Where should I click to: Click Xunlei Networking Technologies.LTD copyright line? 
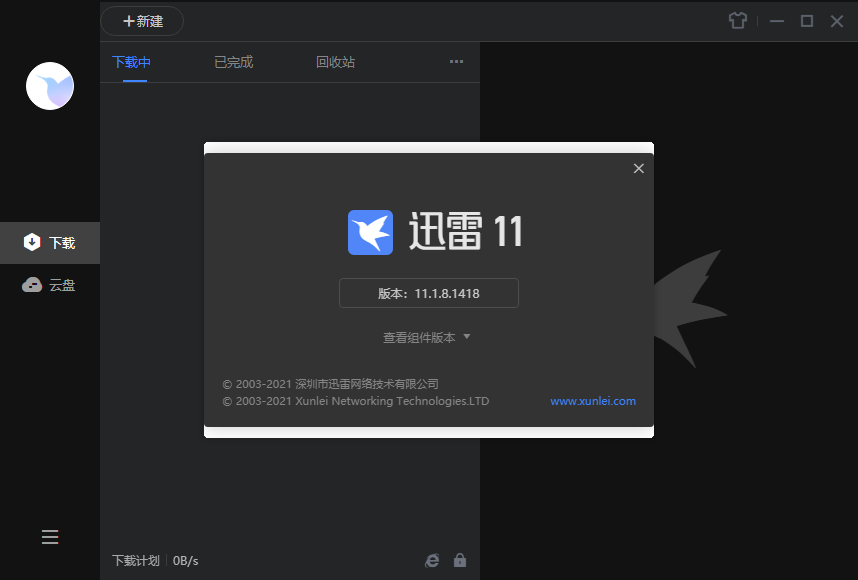(356, 401)
